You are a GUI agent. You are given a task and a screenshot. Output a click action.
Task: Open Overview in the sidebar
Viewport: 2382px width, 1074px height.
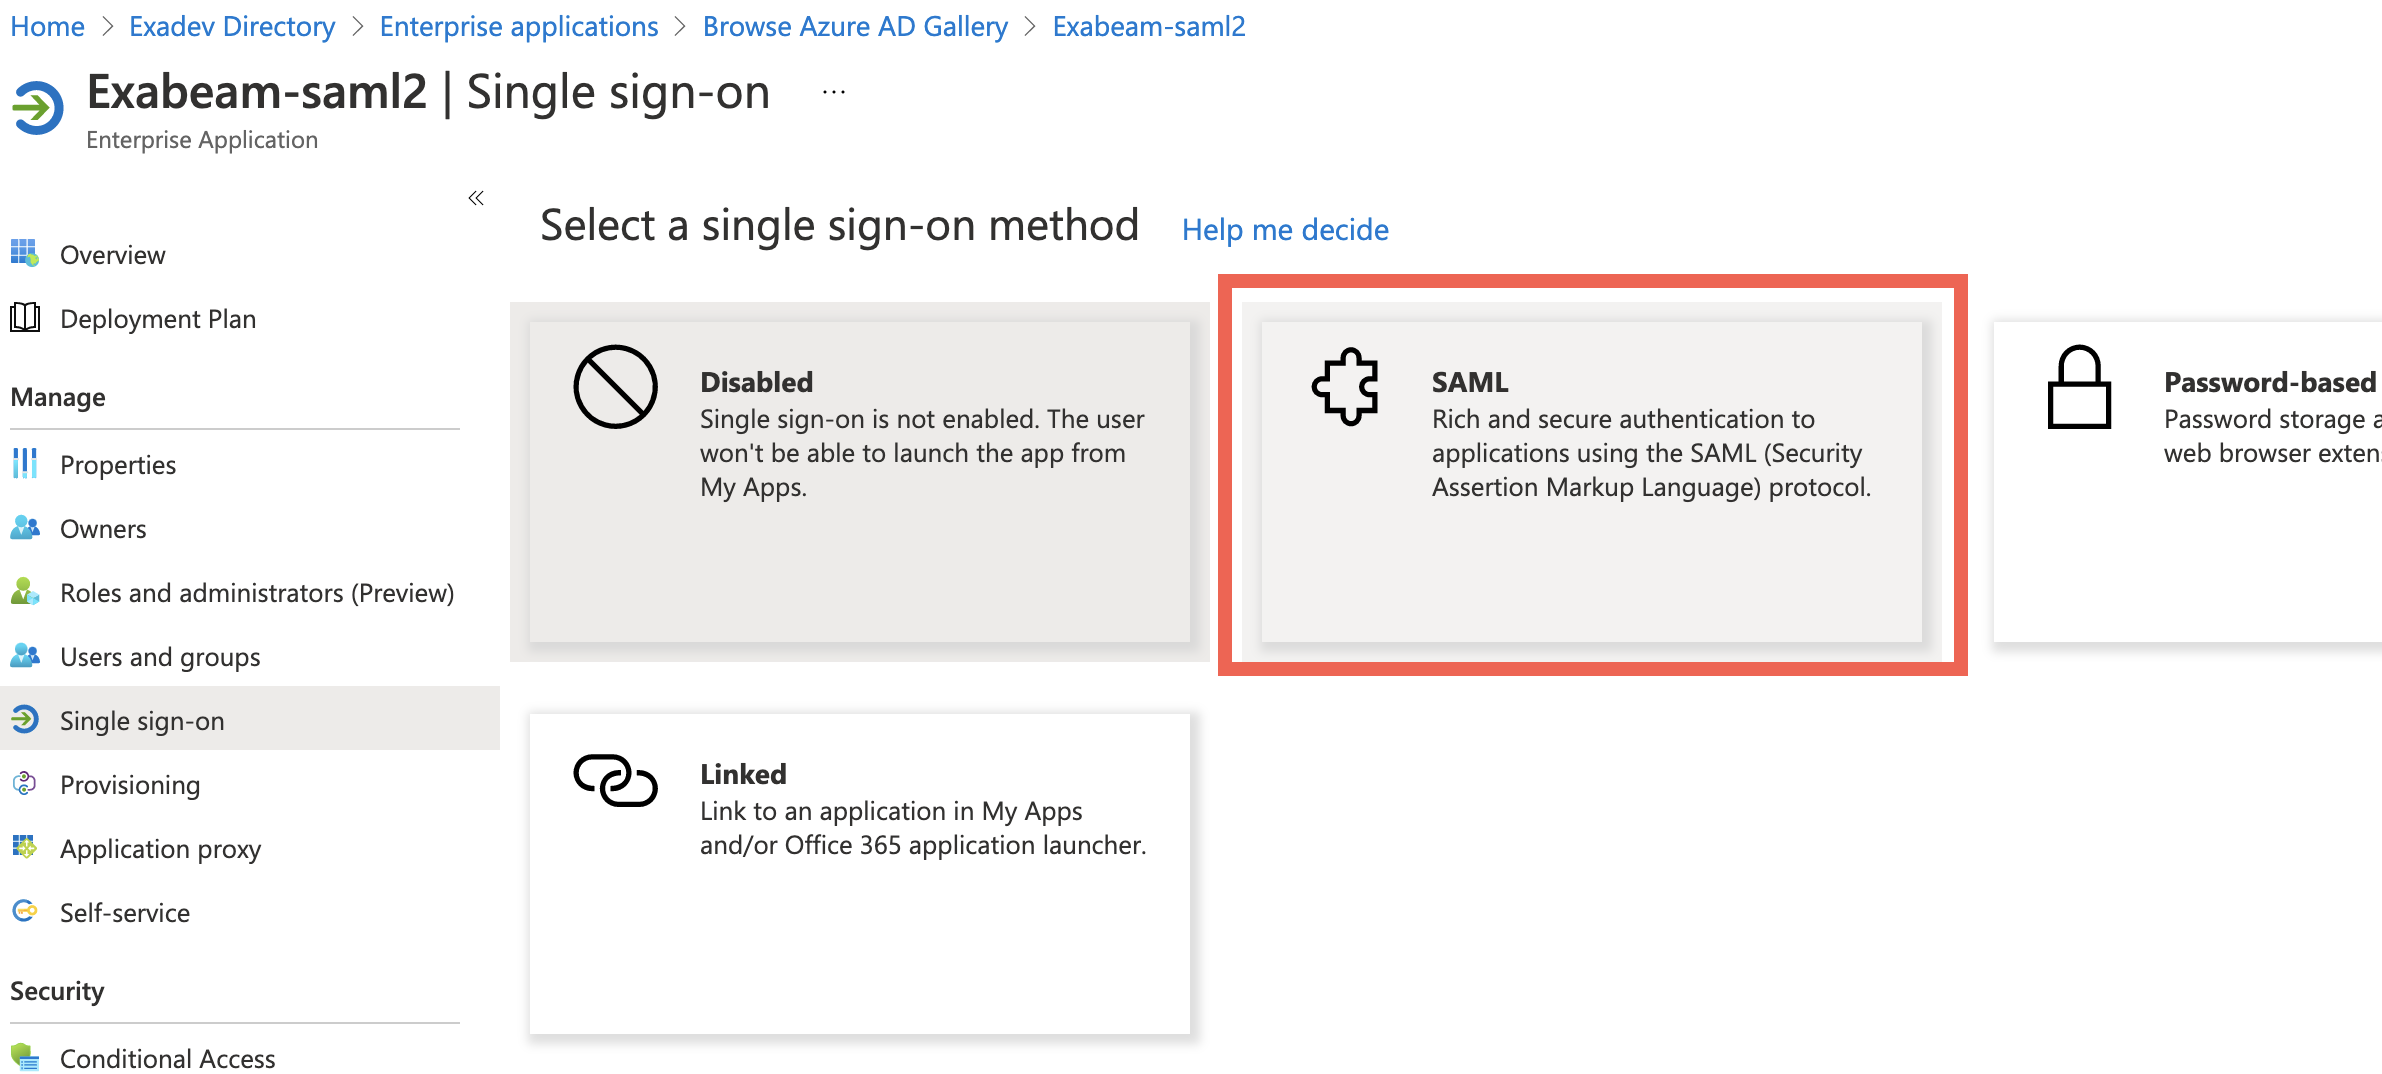click(x=250, y=254)
